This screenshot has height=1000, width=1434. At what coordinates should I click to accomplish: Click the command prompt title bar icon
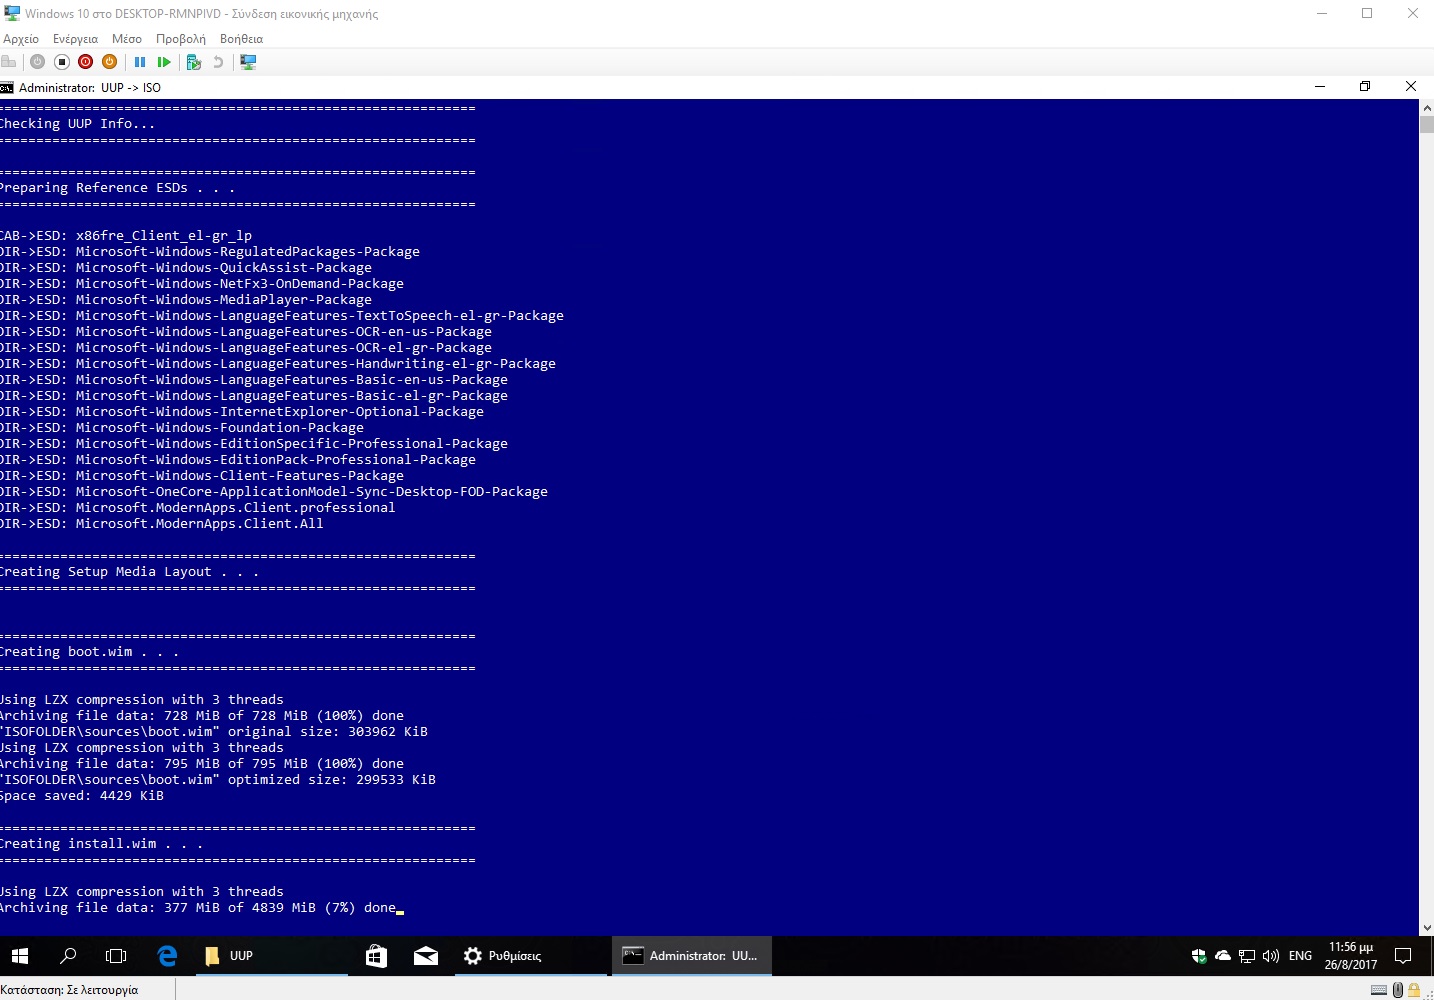7,87
